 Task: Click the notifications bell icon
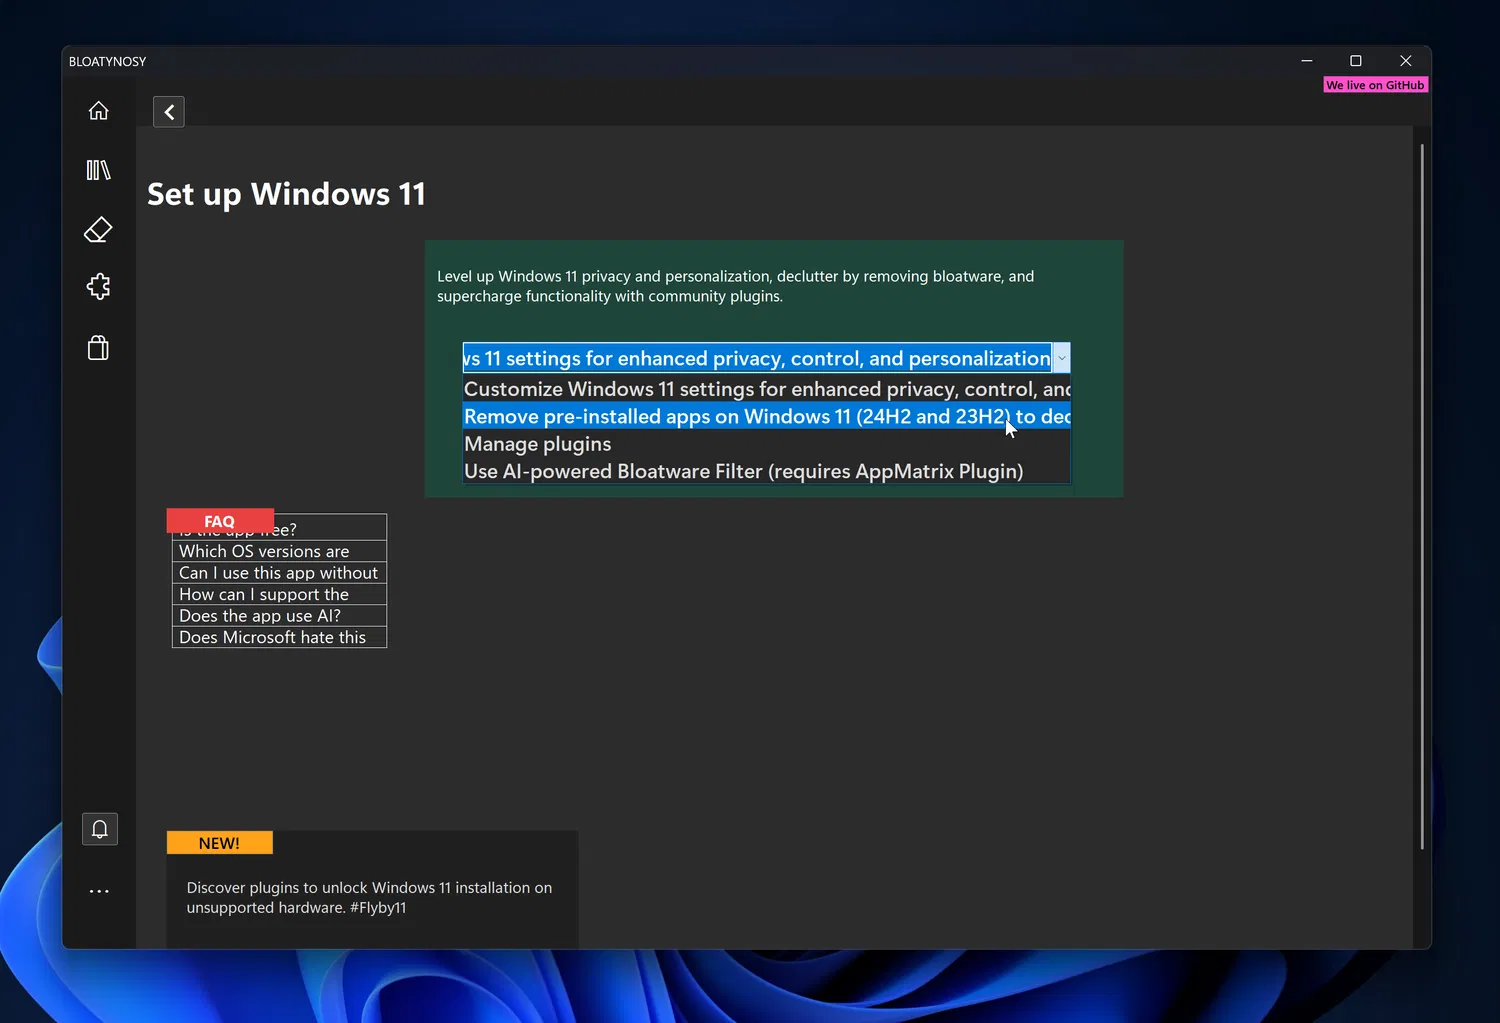pos(100,829)
